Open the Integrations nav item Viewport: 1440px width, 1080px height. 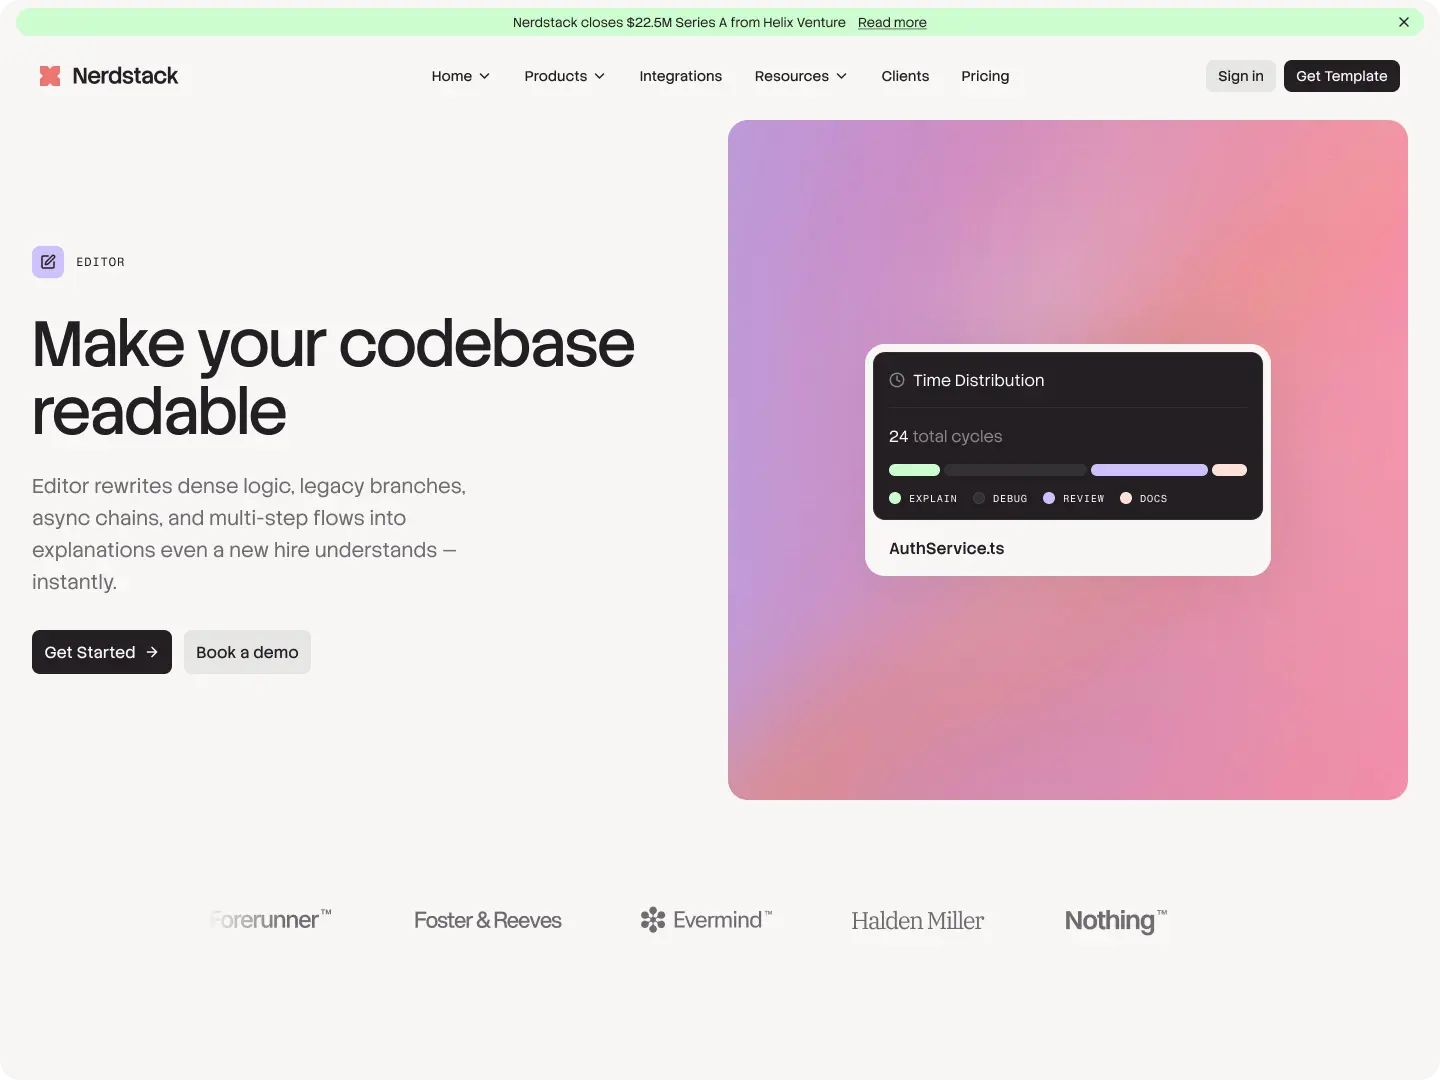(681, 76)
